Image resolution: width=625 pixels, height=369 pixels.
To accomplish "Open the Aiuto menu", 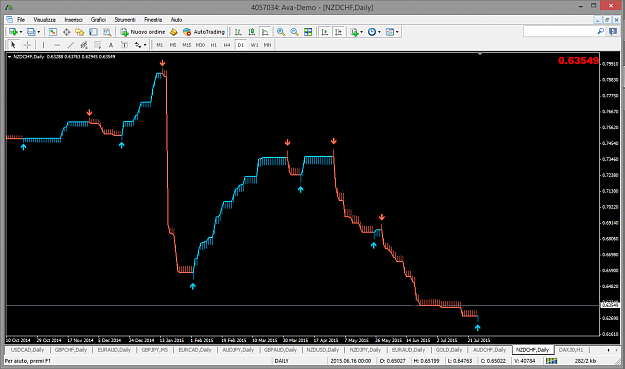I will click(176, 20).
